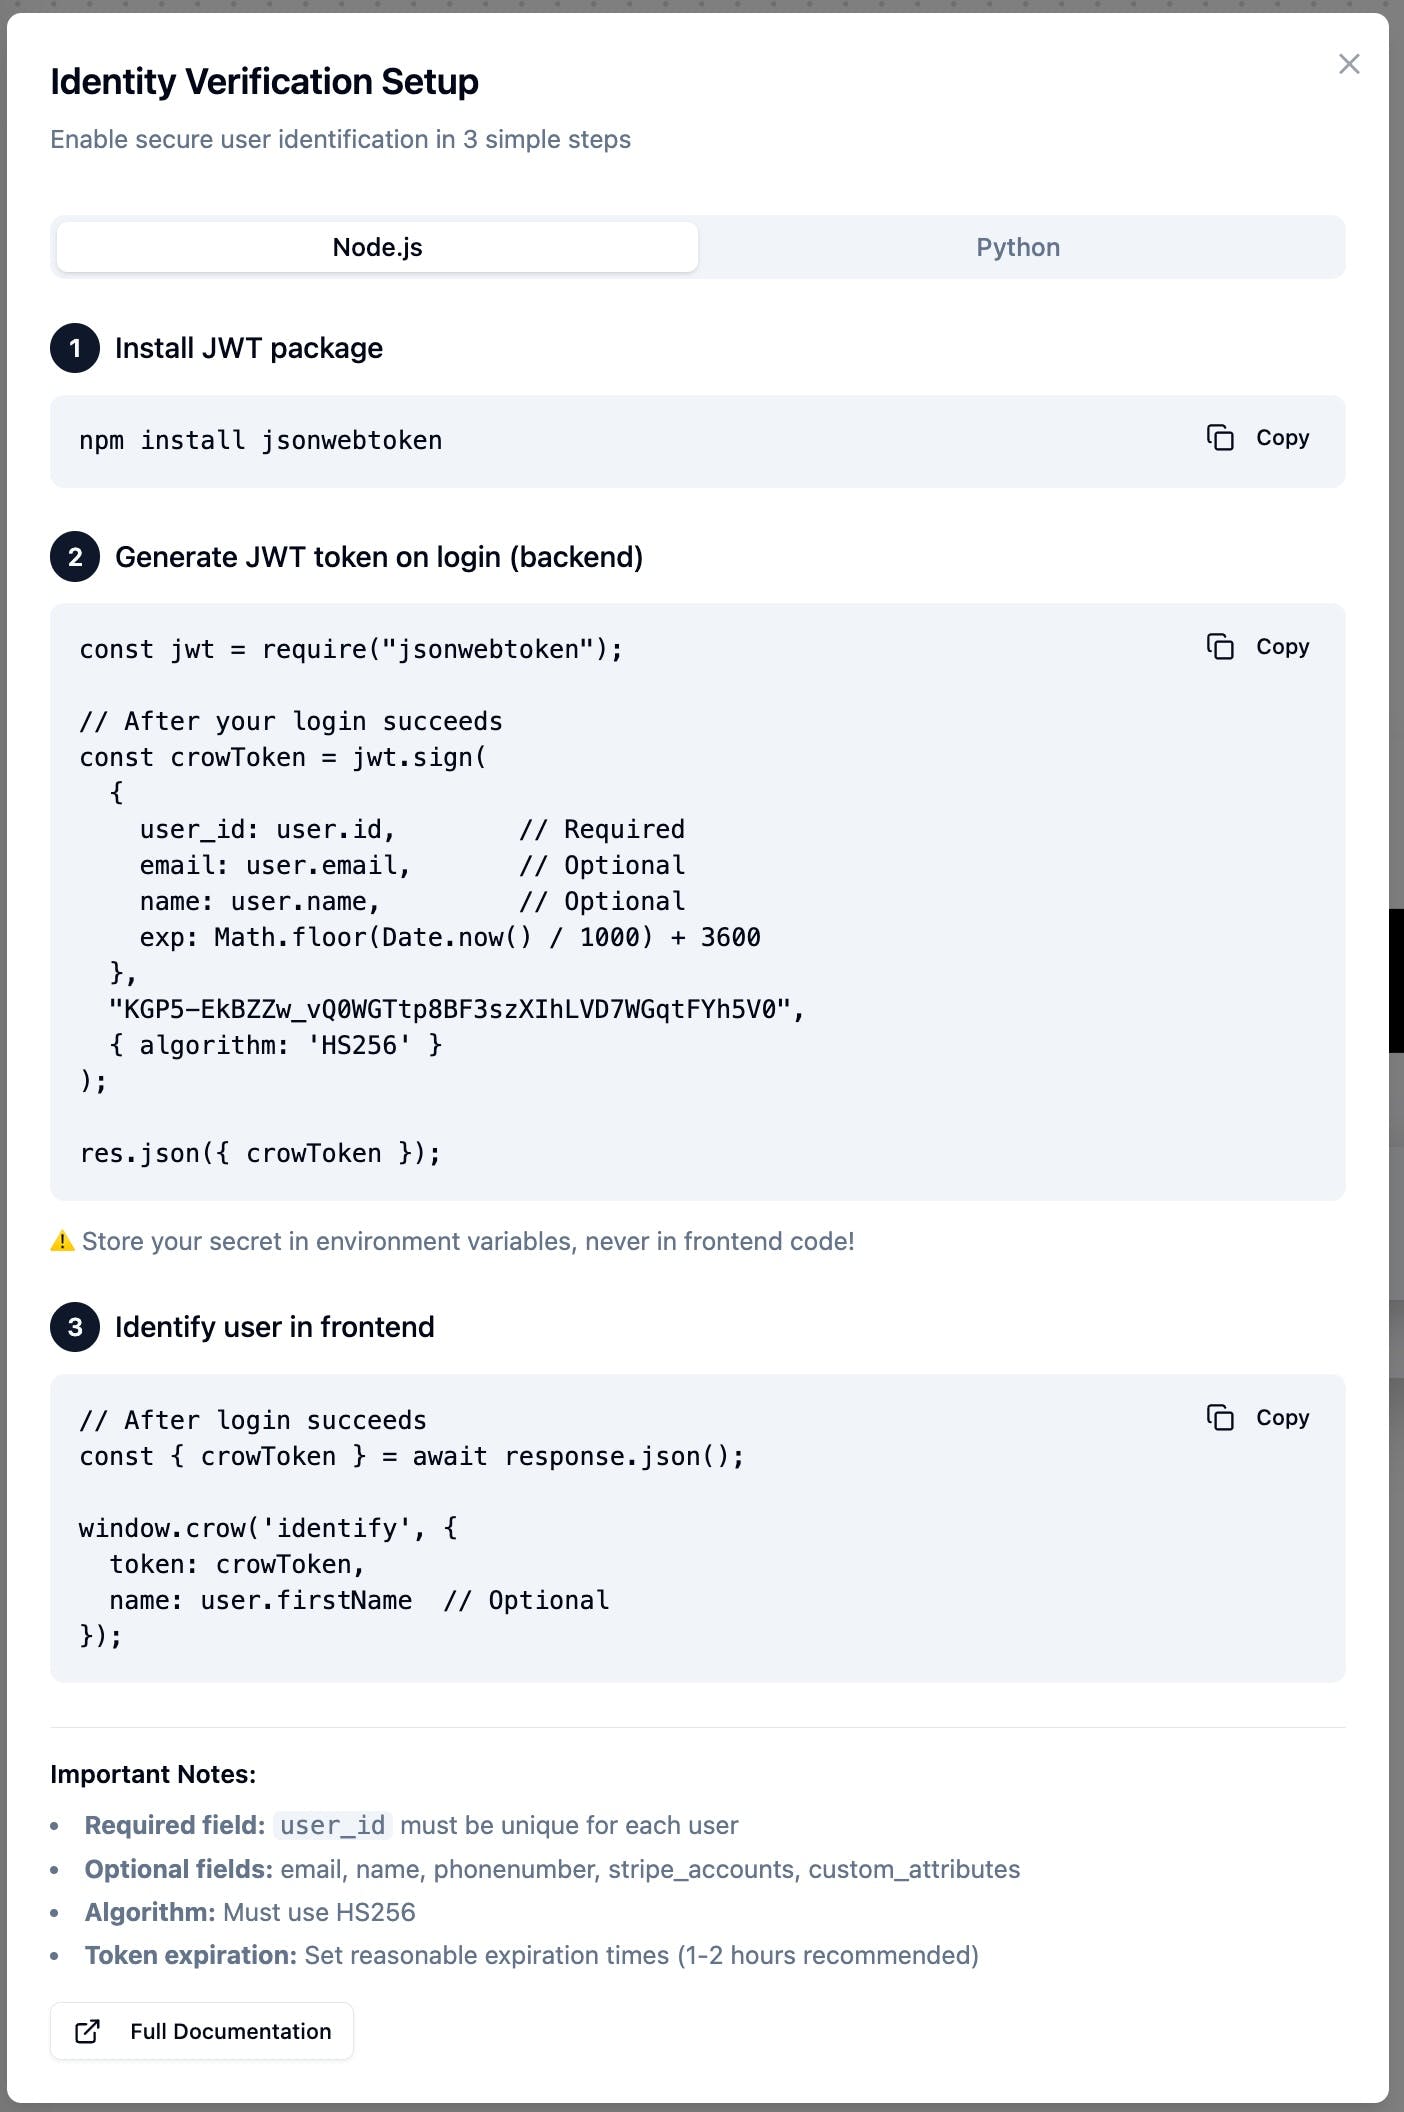Click the user_id inline code chip
Image resolution: width=1404 pixels, height=2112 pixels.
[332, 1825]
